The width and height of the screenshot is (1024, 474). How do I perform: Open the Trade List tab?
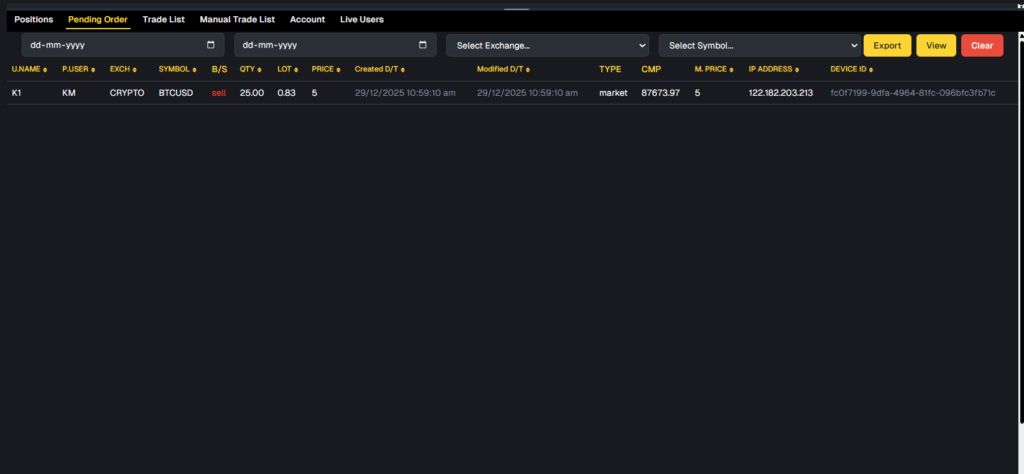point(163,19)
